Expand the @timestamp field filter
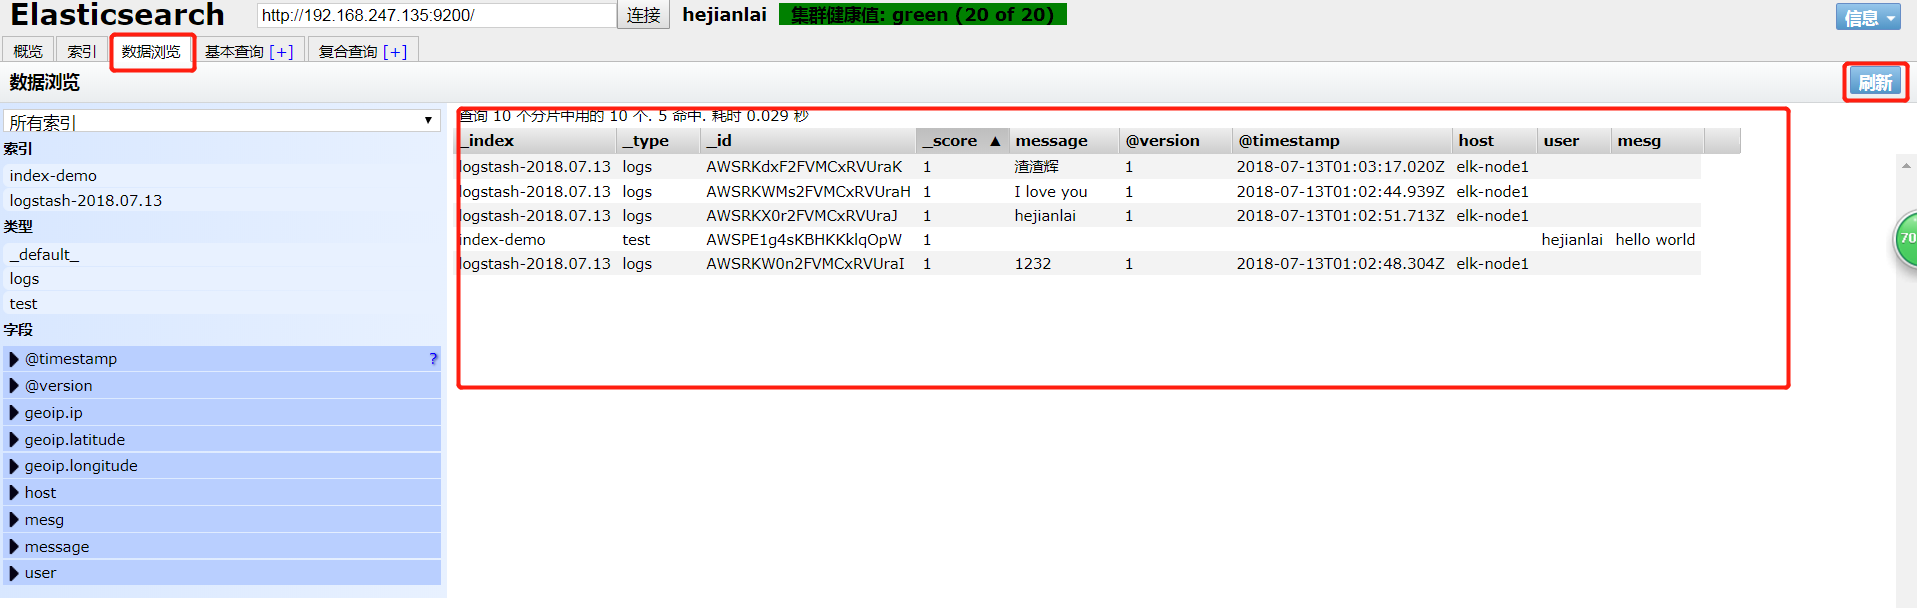 [14, 359]
